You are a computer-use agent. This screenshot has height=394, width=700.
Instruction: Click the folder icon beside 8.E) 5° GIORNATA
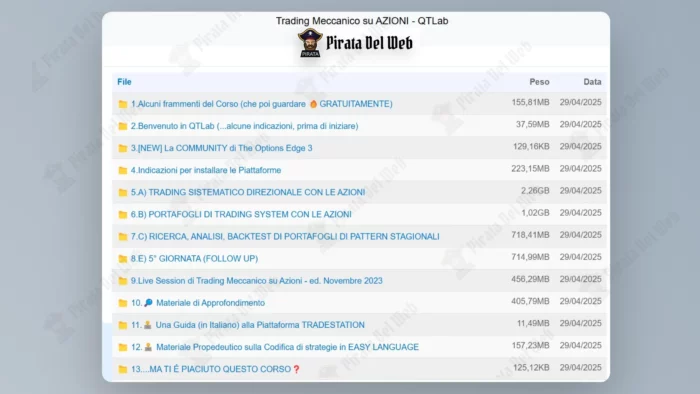coord(123,259)
